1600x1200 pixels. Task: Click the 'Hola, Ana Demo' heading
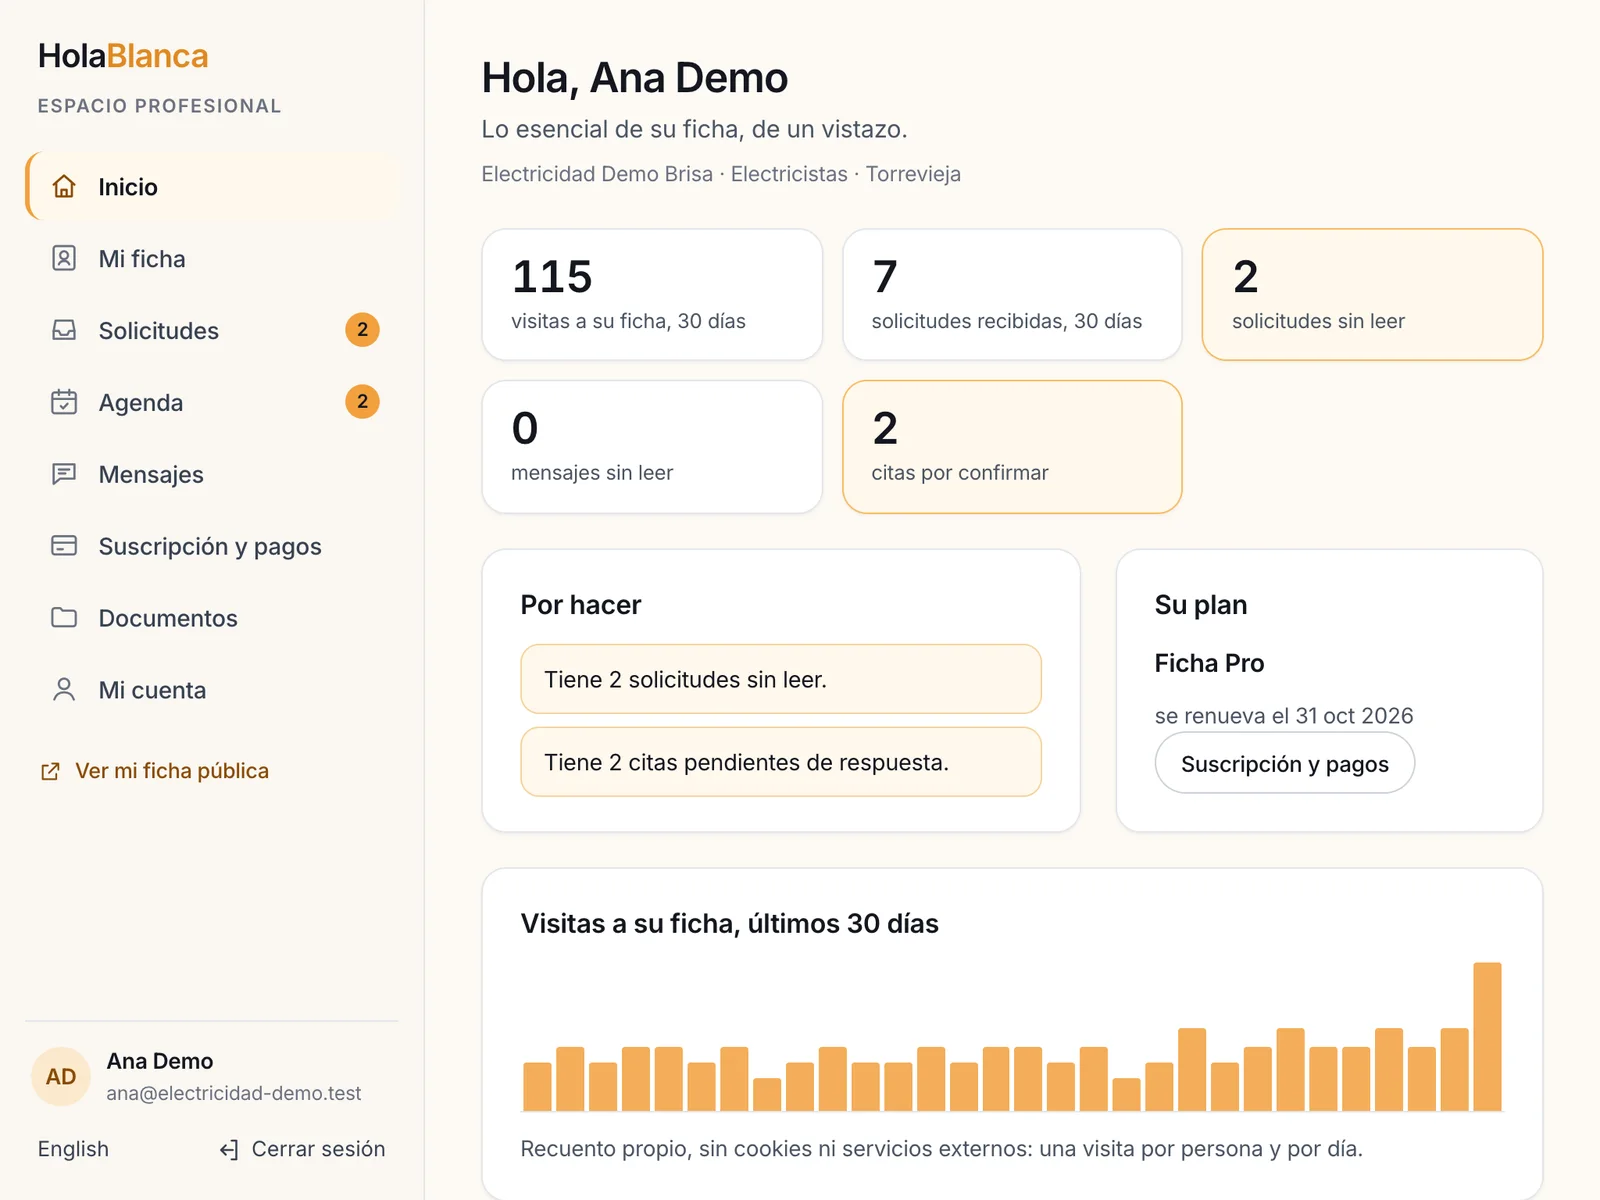635,78
